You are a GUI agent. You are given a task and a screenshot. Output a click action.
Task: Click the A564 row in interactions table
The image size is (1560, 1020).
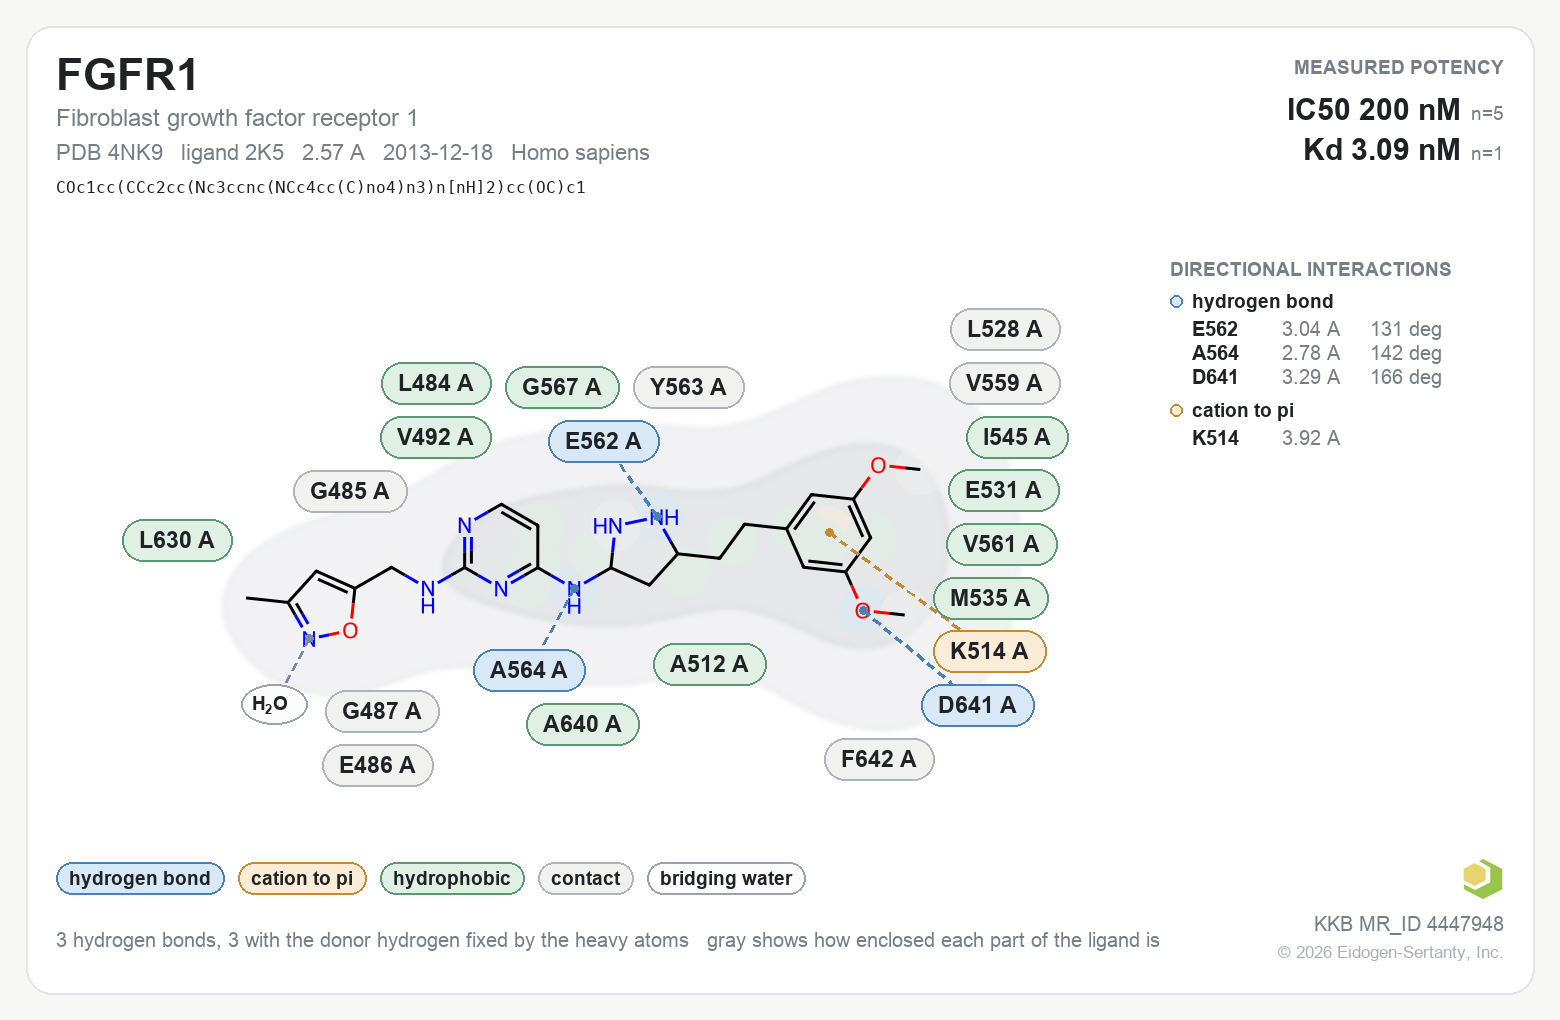1317,353
